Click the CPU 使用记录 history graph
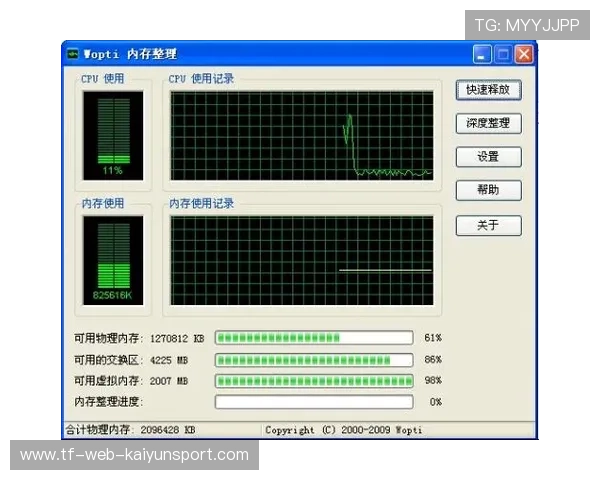This screenshot has height=480, width=600. click(301, 135)
